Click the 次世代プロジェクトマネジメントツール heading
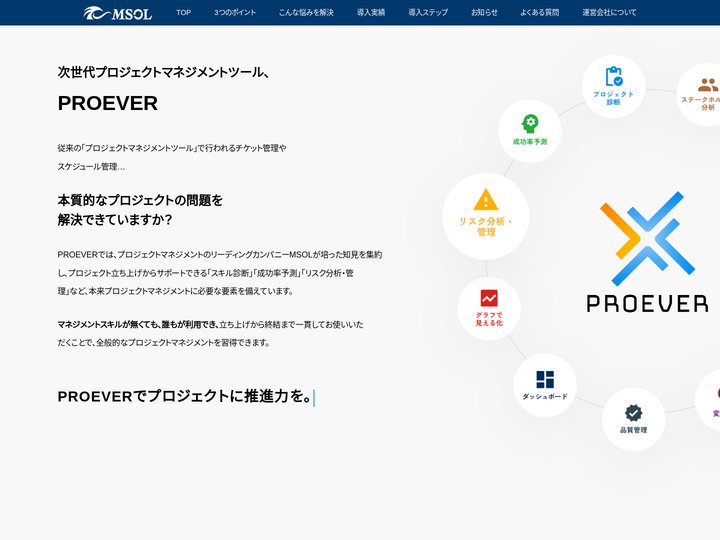720x540 pixels. [x=163, y=72]
